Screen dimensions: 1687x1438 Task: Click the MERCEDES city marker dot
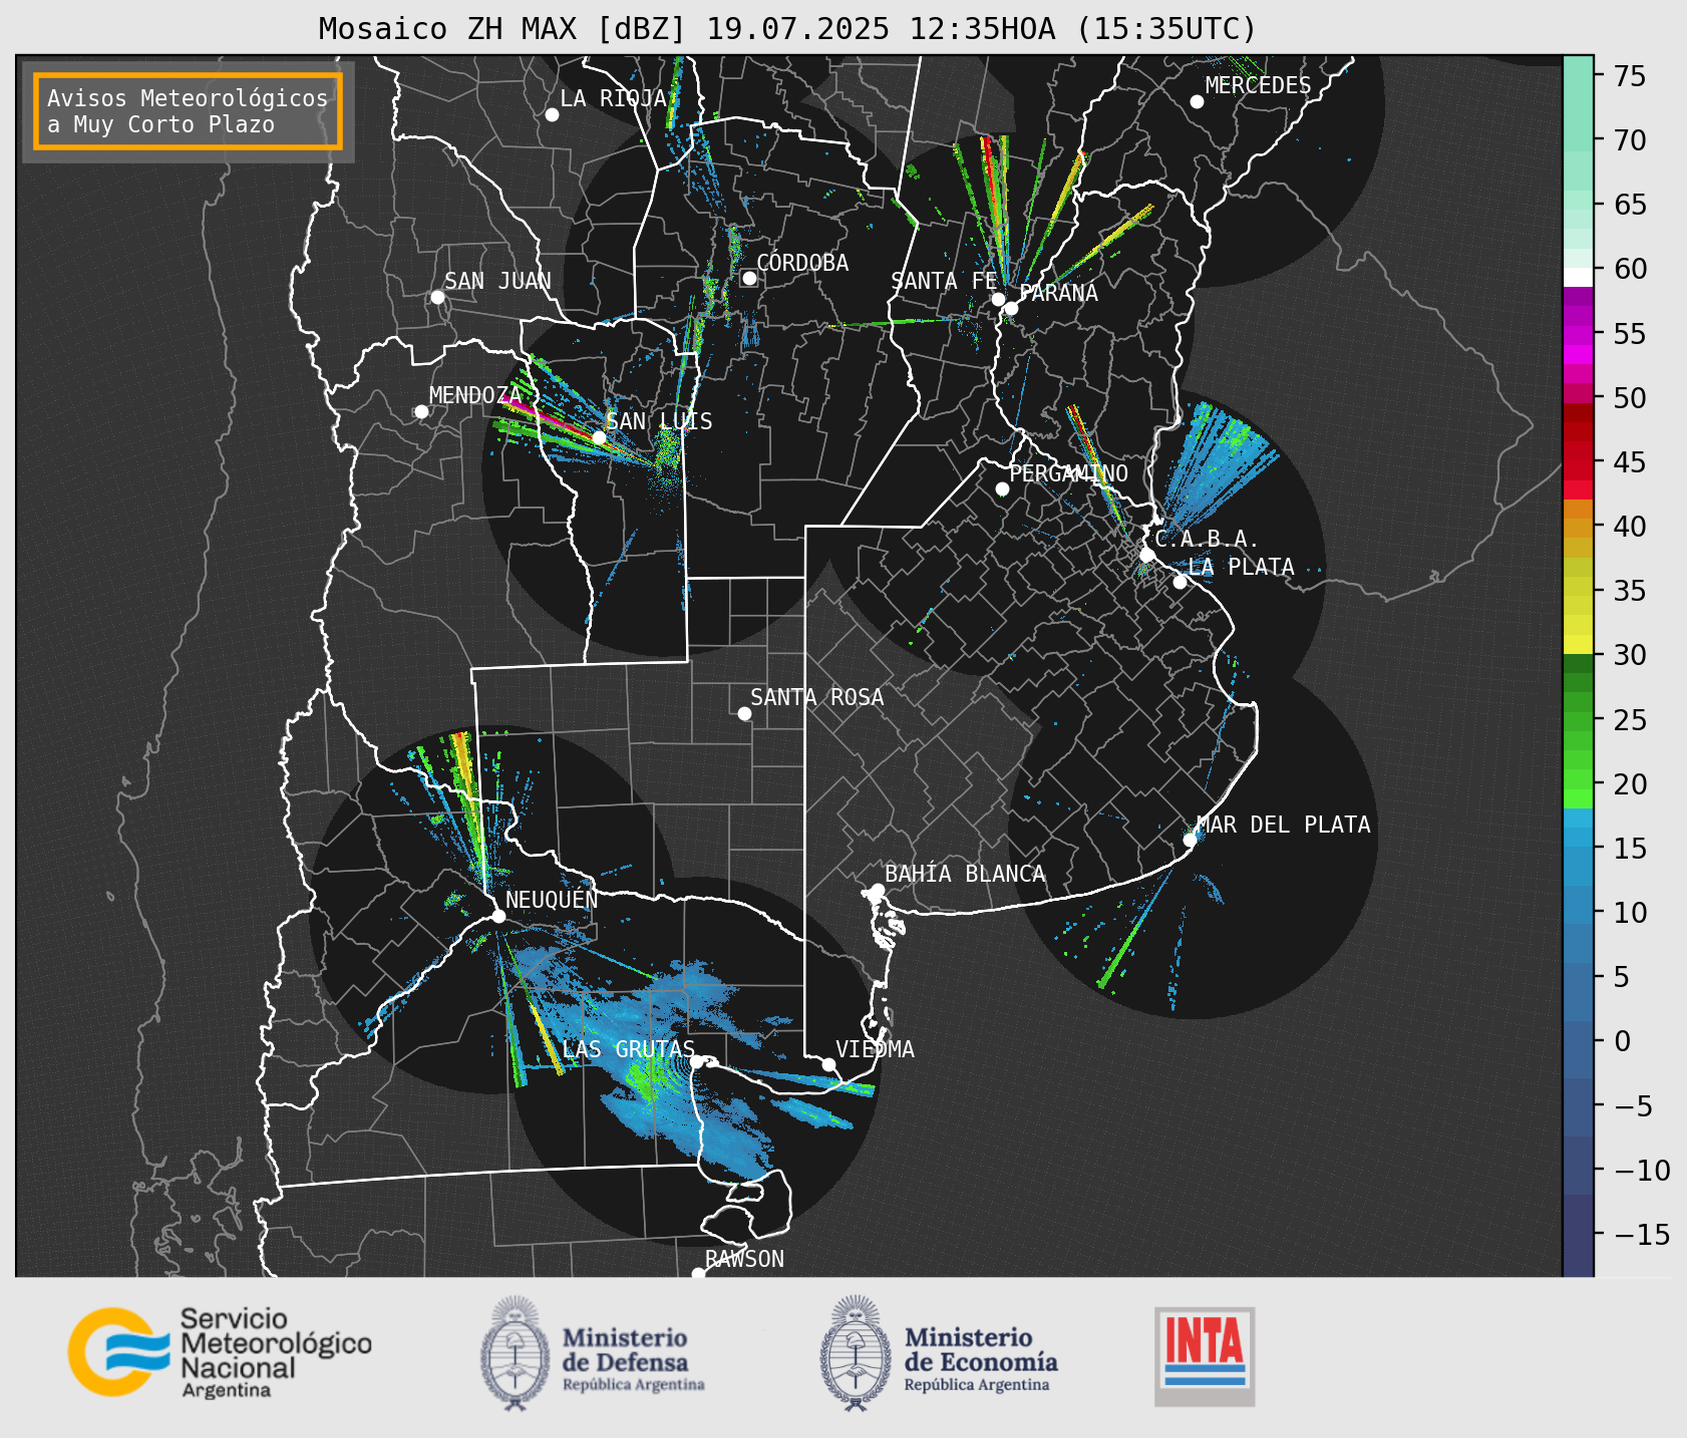(1197, 101)
